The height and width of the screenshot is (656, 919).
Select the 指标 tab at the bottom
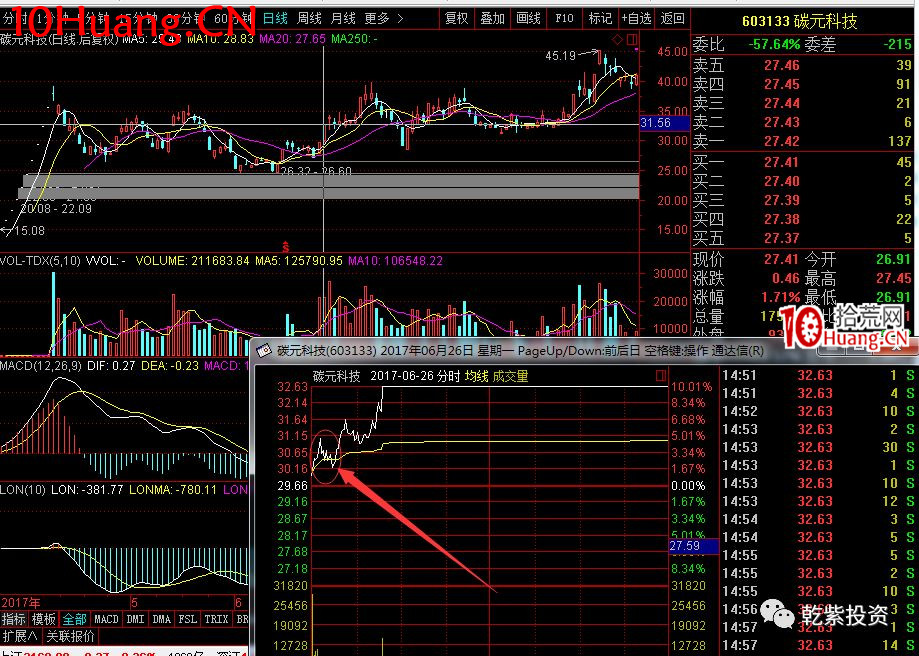pos(13,619)
